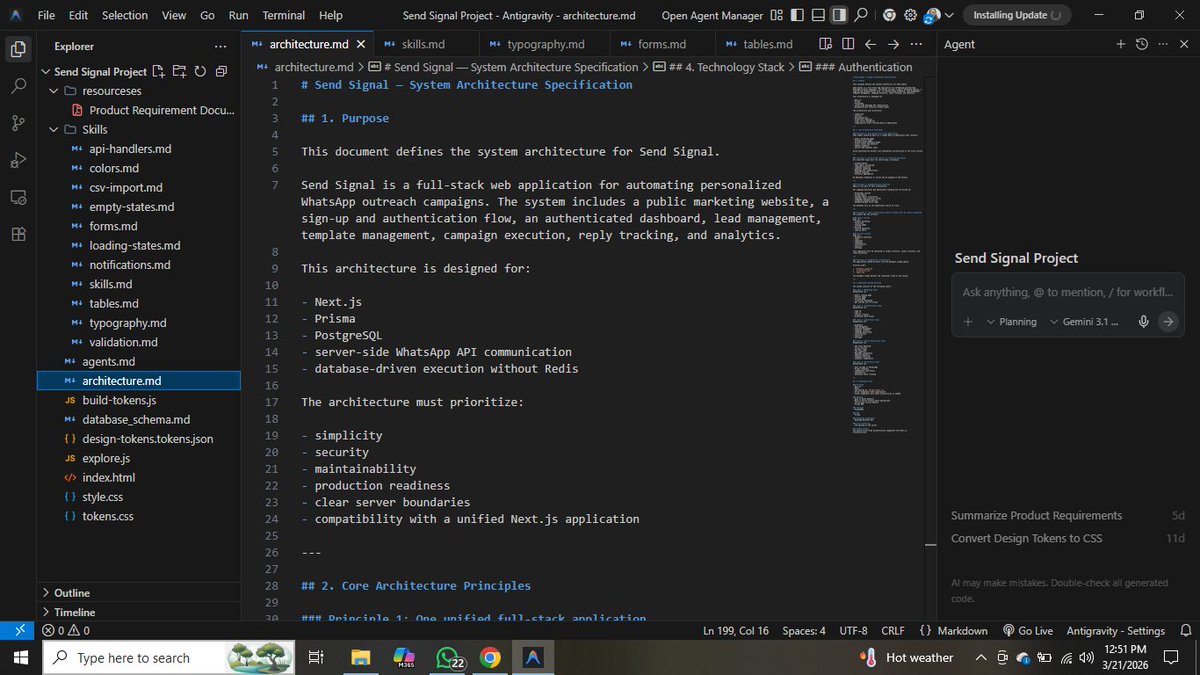
Task: Create a new file in Send Signal Project
Action: (x=159, y=72)
